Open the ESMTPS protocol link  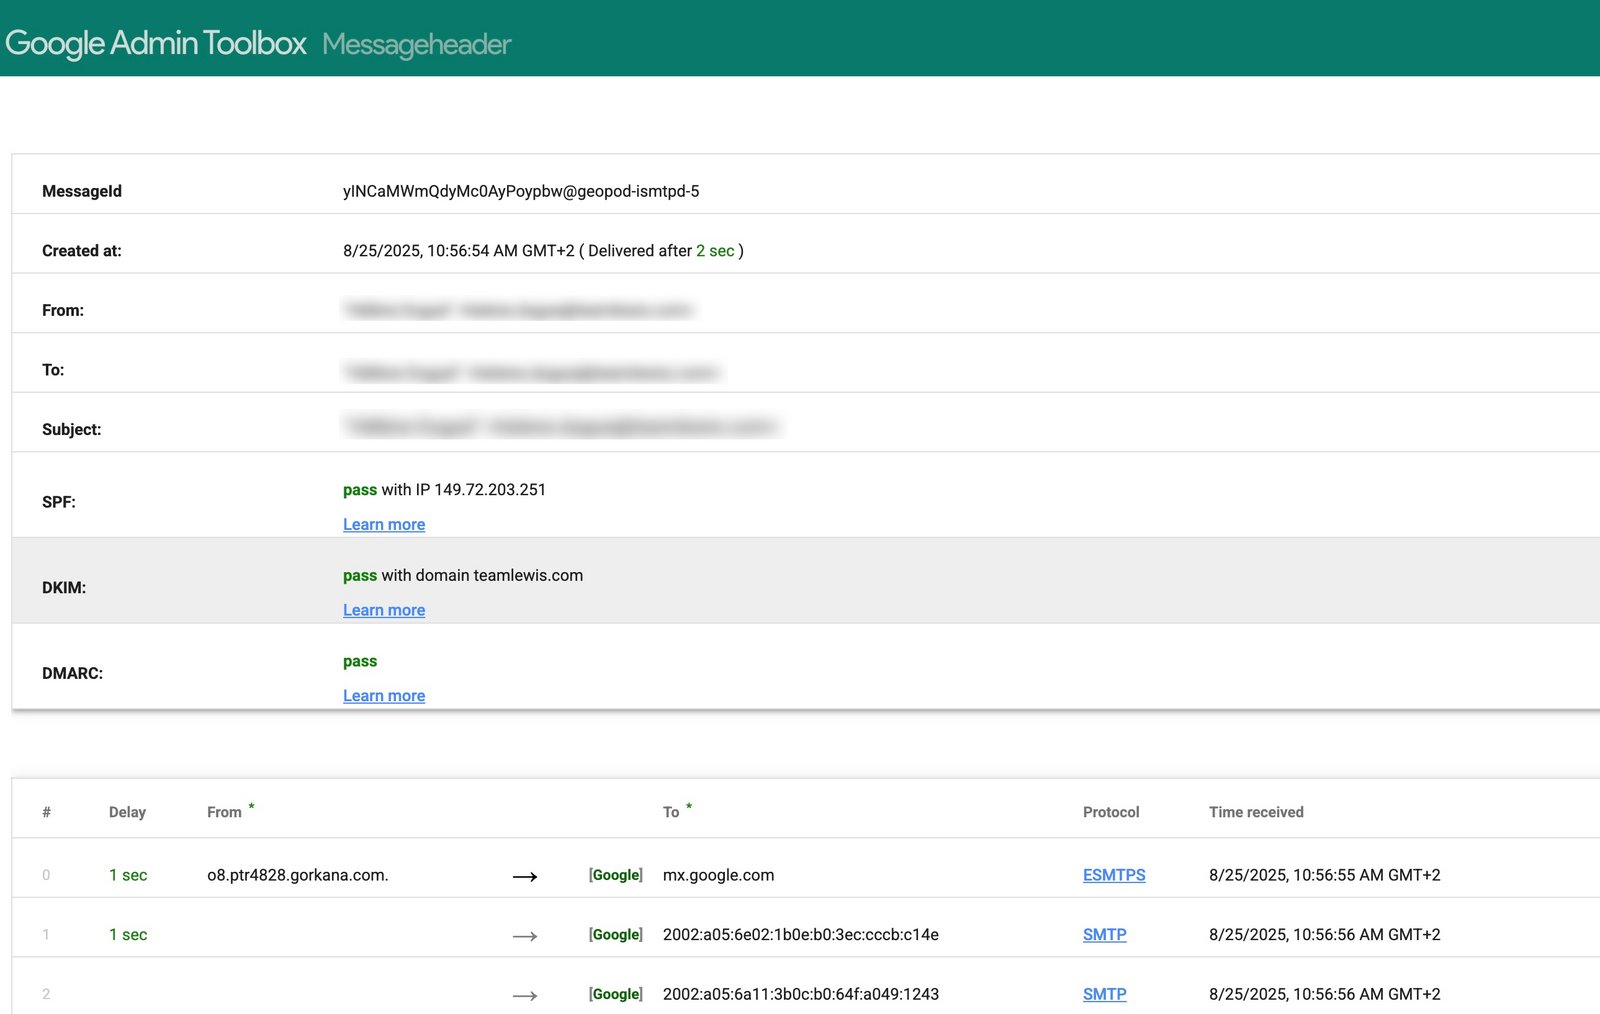point(1114,875)
